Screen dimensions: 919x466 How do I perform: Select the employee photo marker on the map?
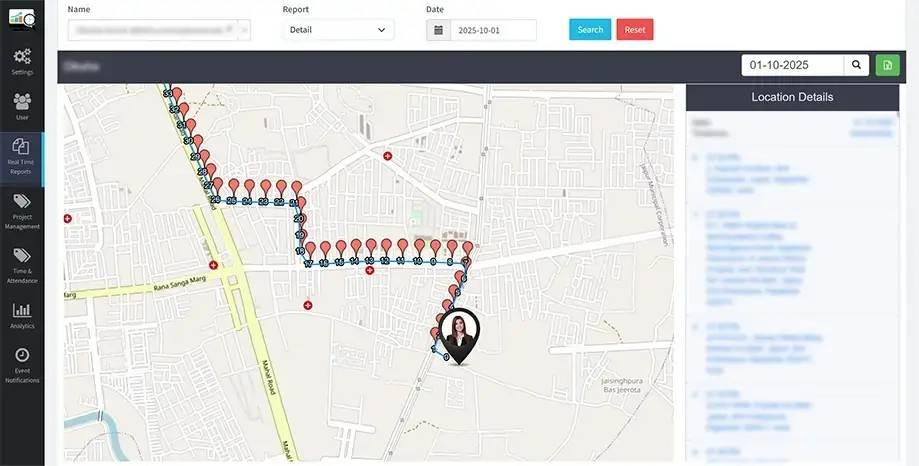pos(459,336)
